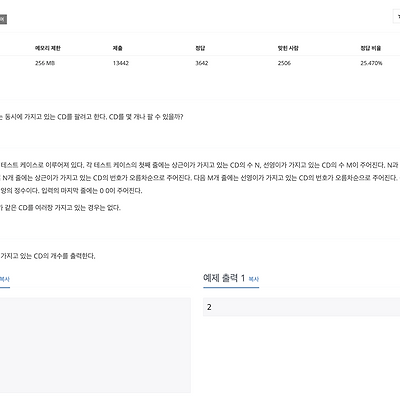
Task: Click the 제출 column header
Action: click(x=117, y=48)
